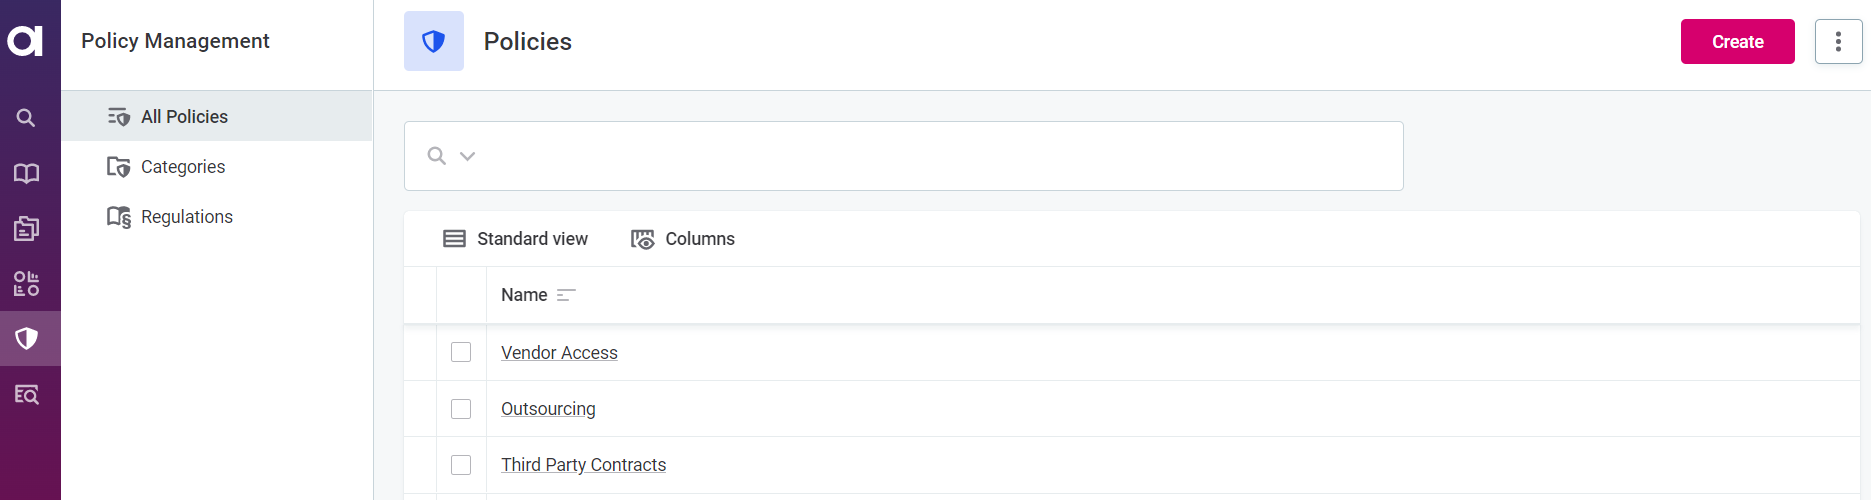Tick the Vendor Access checkbox
Viewport: 1871px width, 500px height.
point(461,352)
